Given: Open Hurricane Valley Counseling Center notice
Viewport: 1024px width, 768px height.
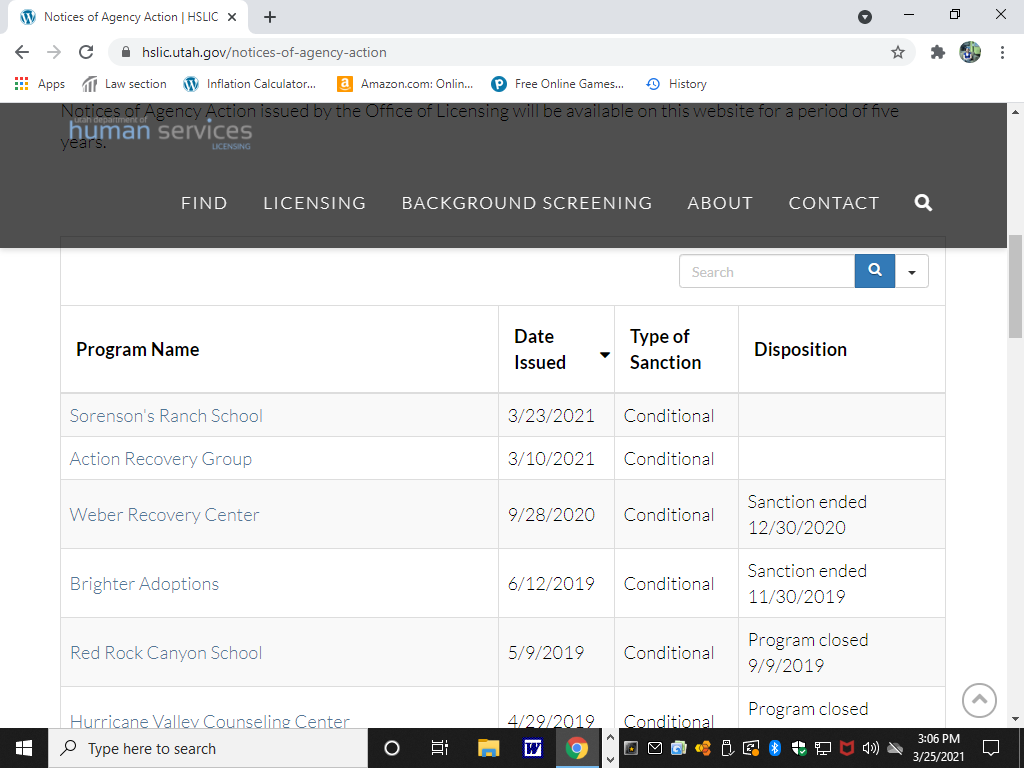Looking at the screenshot, I should [x=210, y=720].
